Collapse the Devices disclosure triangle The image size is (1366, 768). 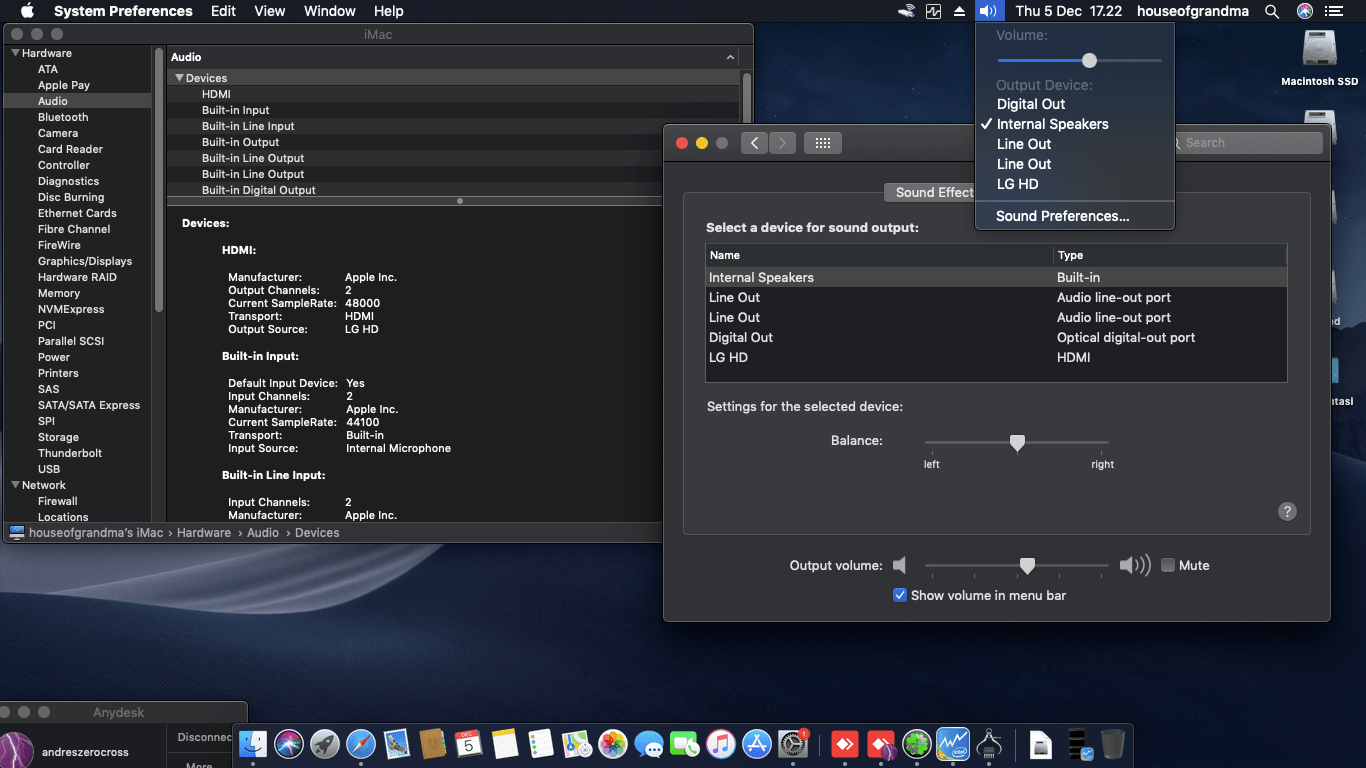coord(179,78)
